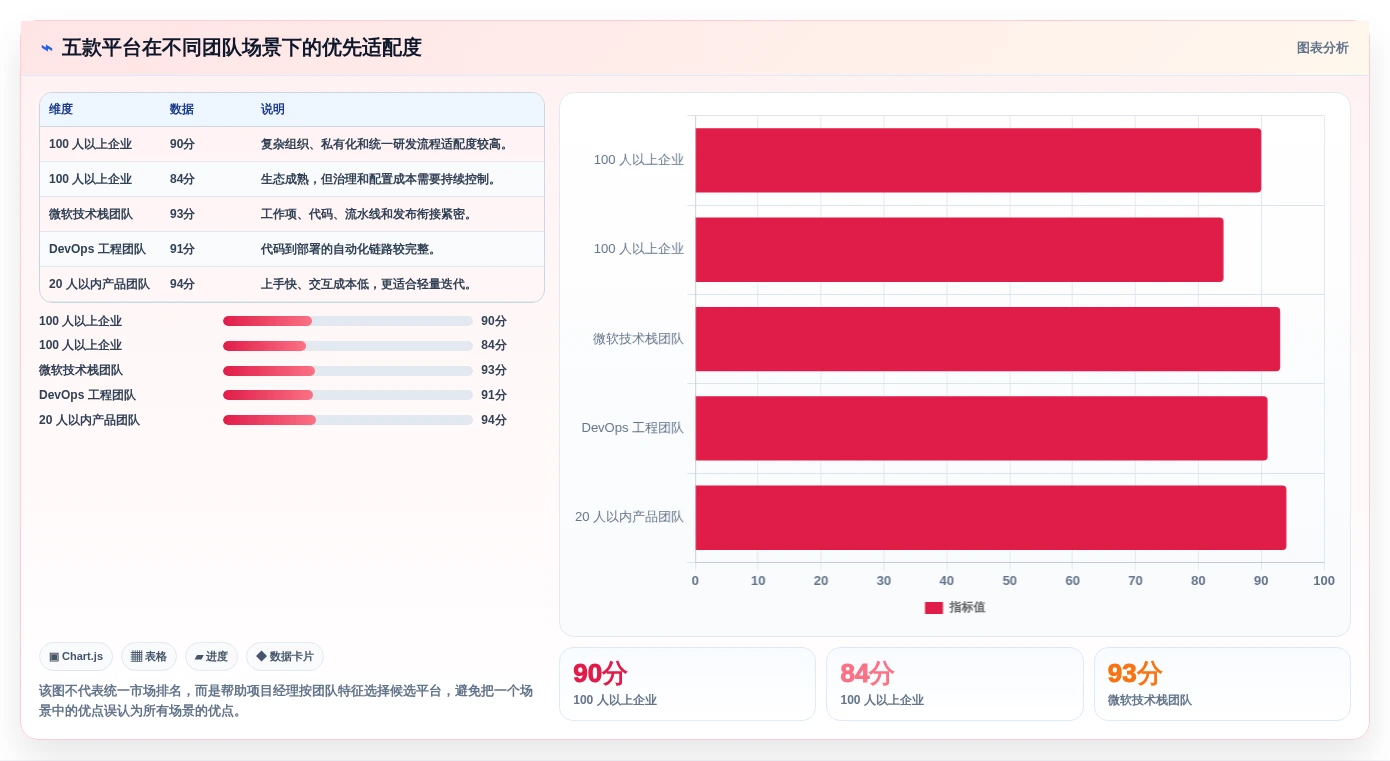1390x761 pixels.
Task: Click 微软技术栈团队 in the table's first column
Action: (91, 215)
